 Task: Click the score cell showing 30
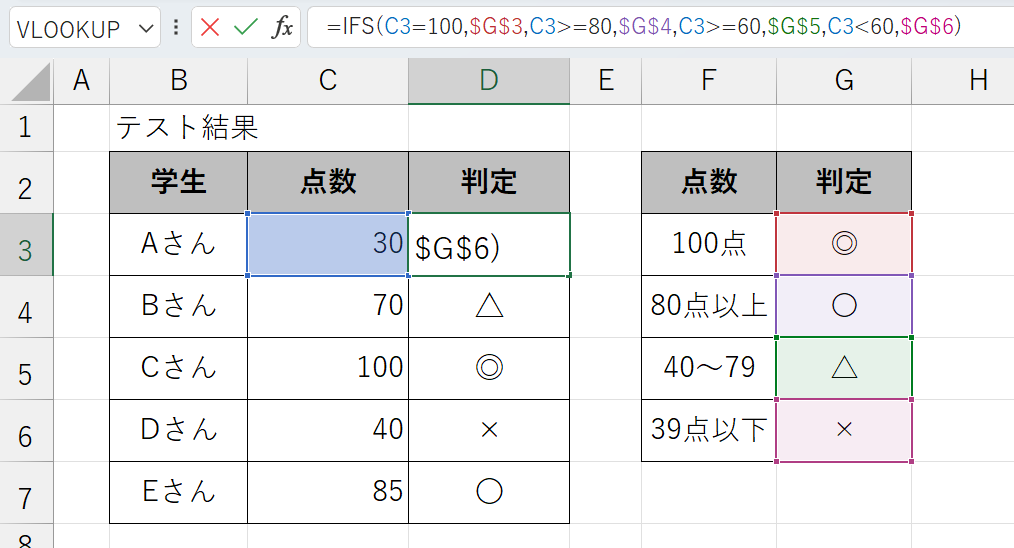pyautogui.click(x=328, y=245)
